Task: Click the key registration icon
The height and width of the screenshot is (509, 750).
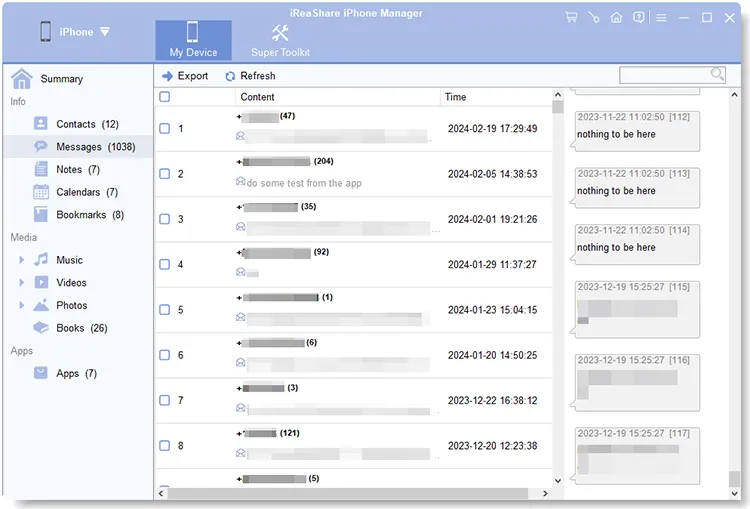Action: 594,18
